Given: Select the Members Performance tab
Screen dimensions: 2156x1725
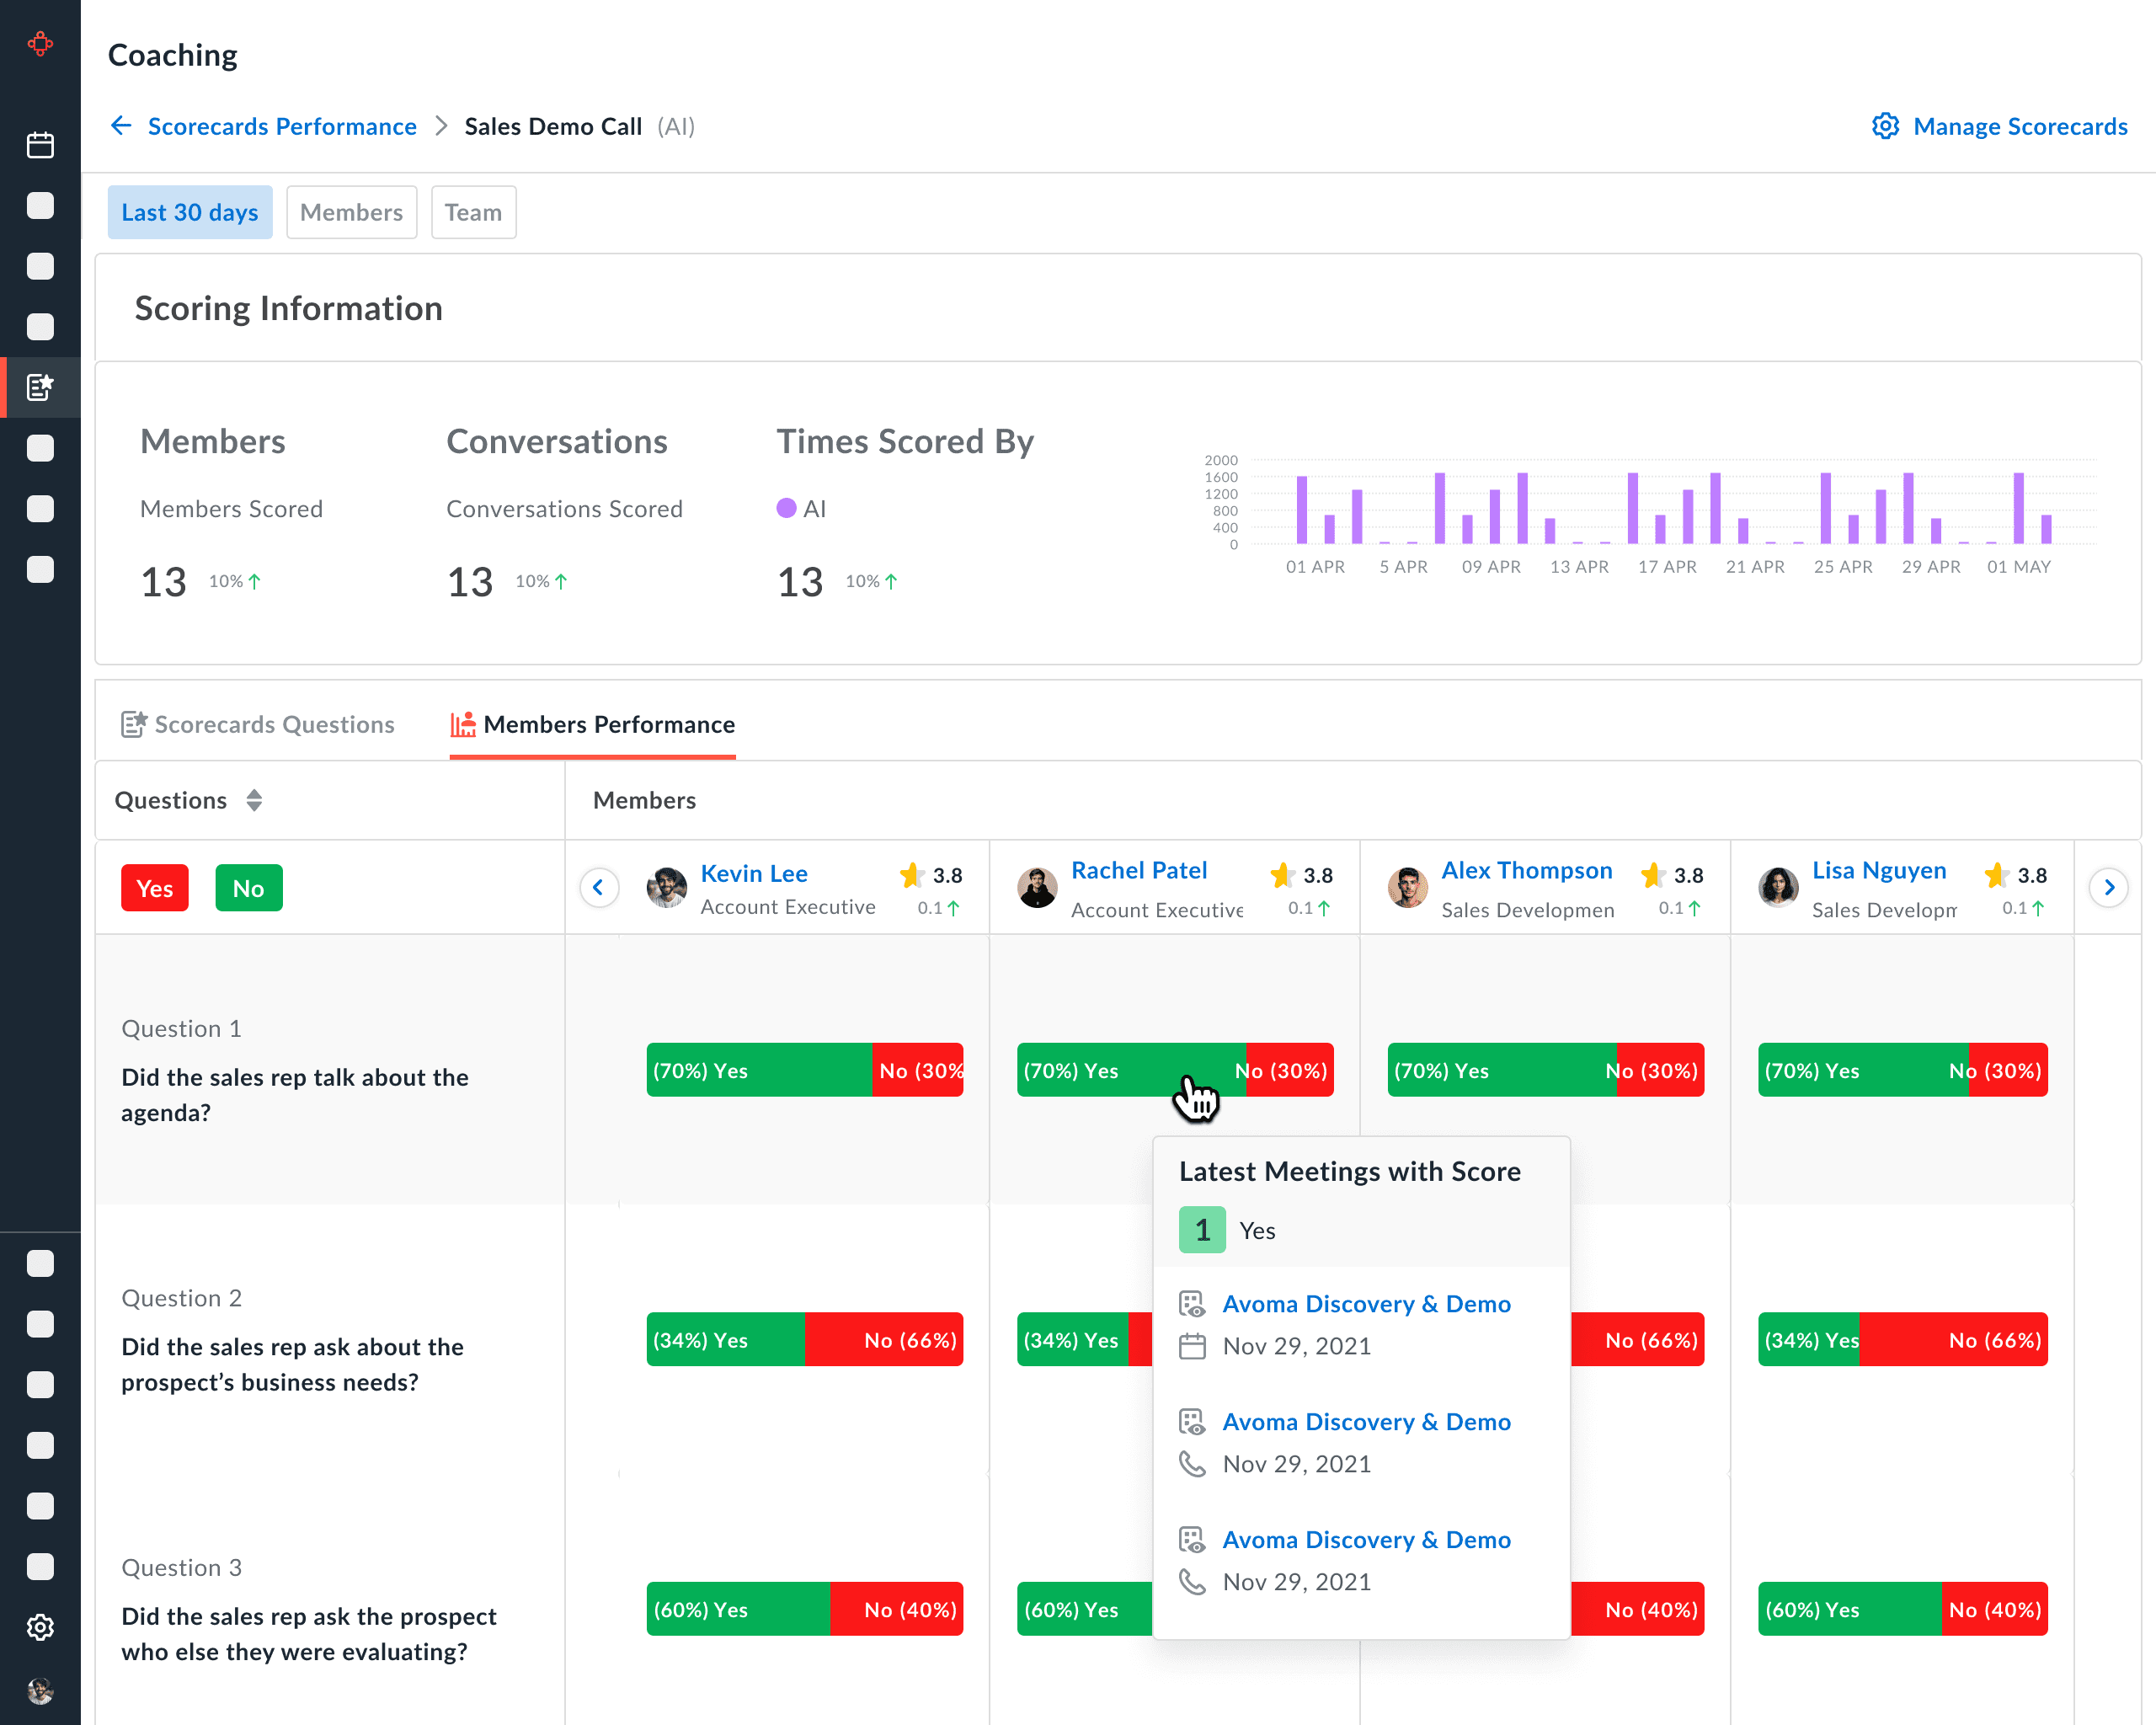Looking at the screenshot, I should click(592, 724).
